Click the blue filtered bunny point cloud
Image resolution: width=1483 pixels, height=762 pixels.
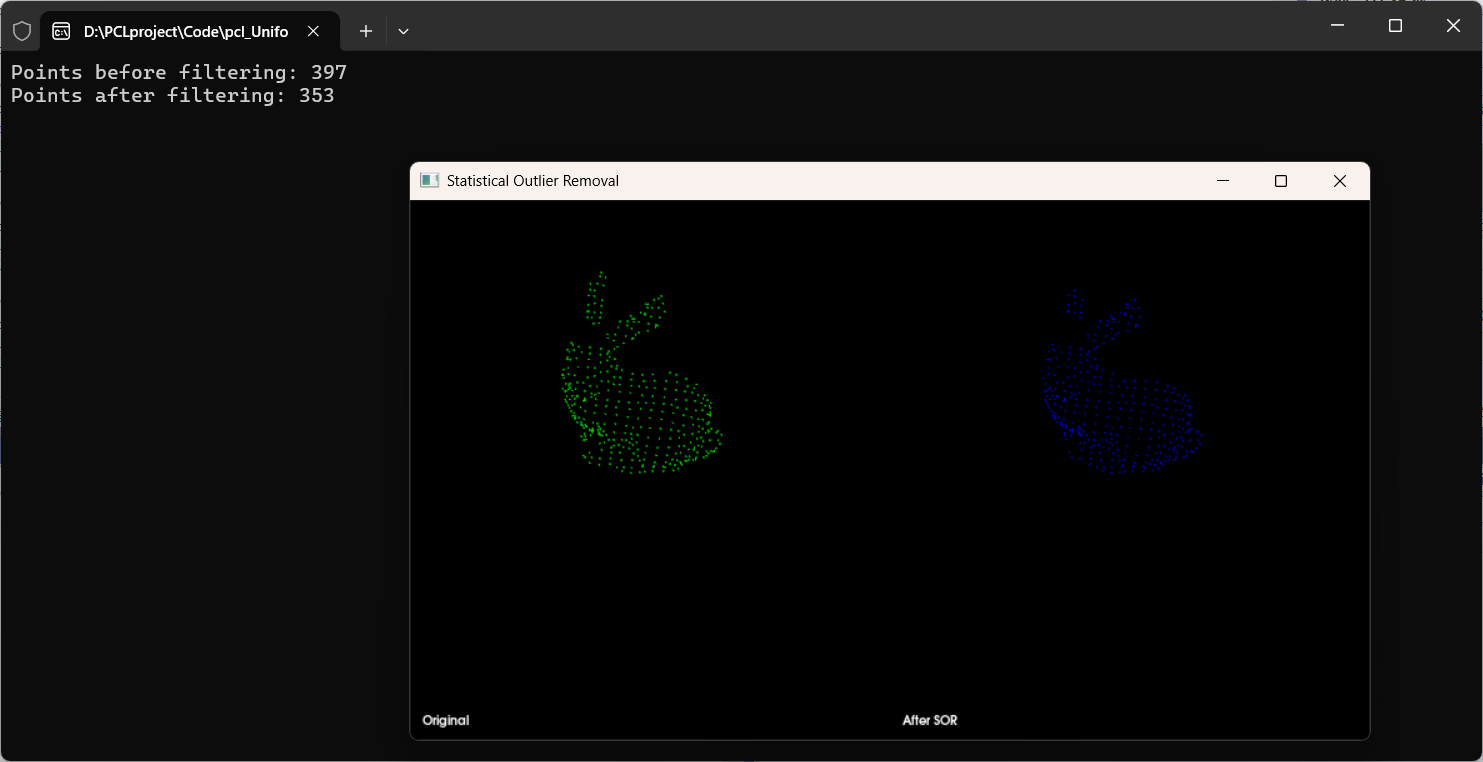(1121, 382)
